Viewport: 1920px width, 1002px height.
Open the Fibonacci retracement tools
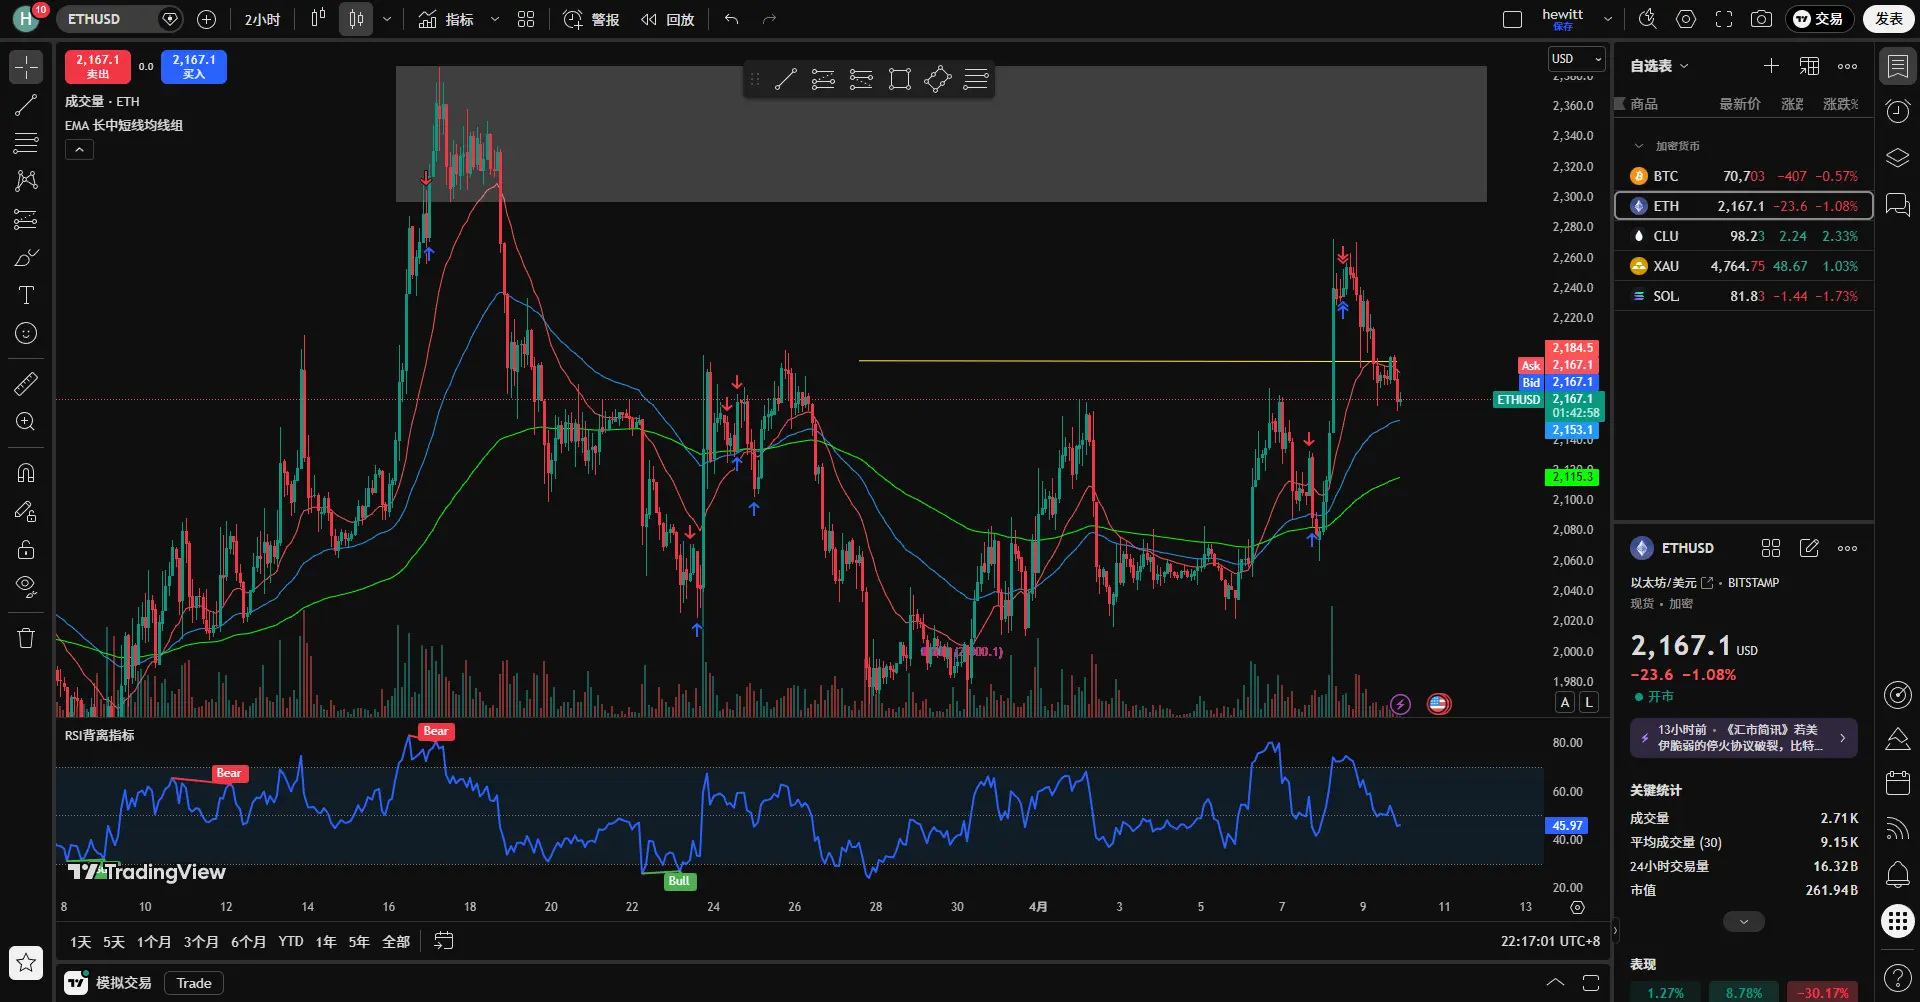click(26, 143)
